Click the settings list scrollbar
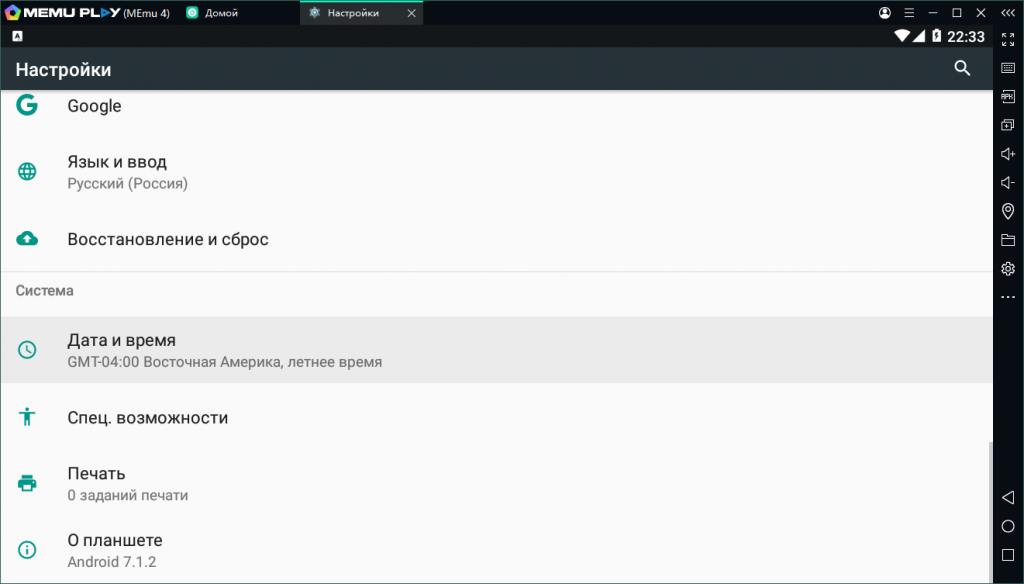Image resolution: width=1024 pixels, height=584 pixels. [x=990, y=511]
